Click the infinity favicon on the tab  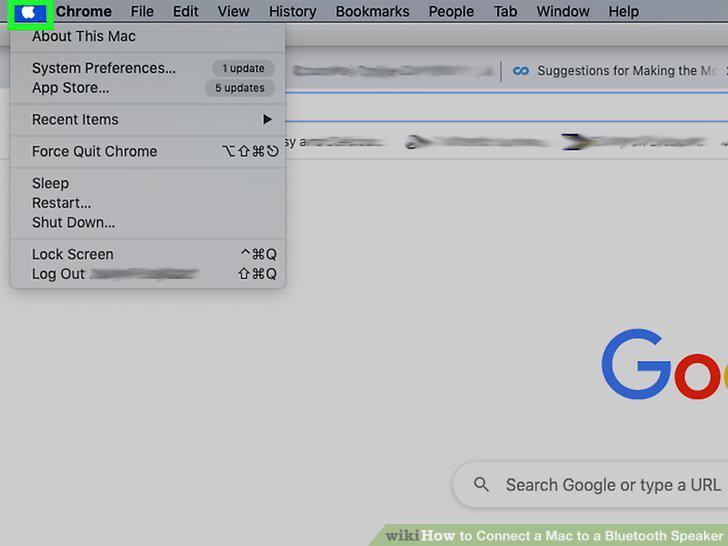pos(520,71)
